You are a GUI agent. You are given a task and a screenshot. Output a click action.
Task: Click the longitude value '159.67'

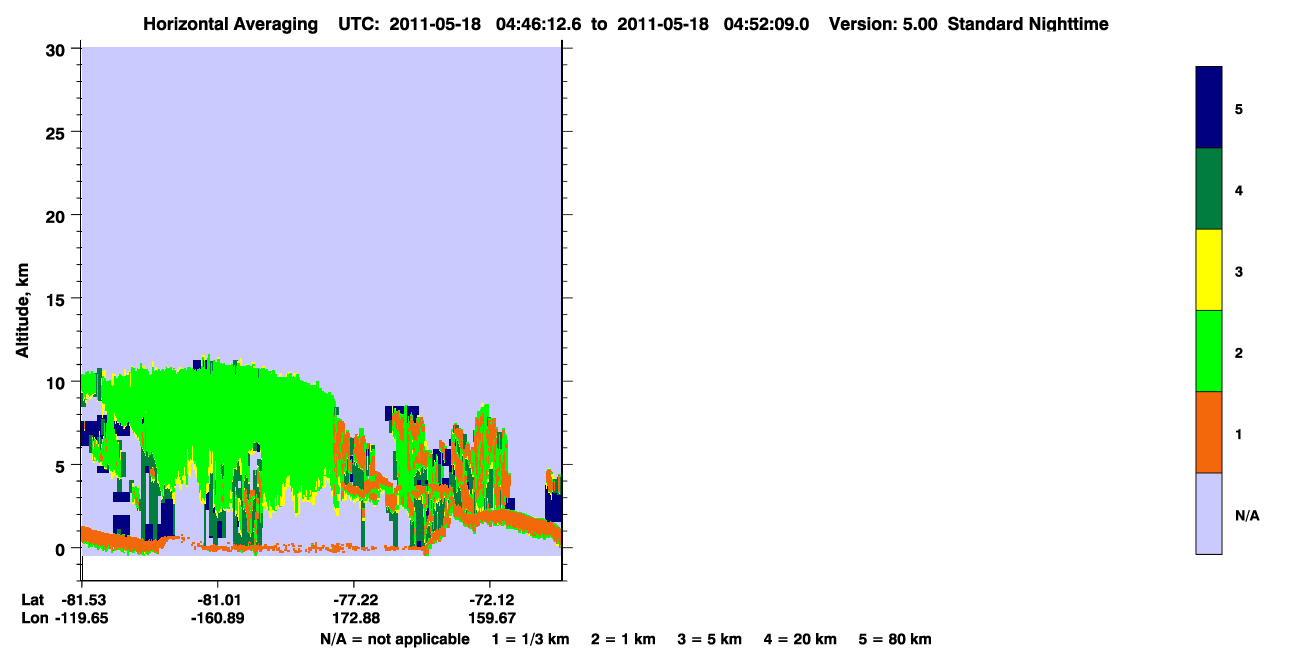(491, 618)
